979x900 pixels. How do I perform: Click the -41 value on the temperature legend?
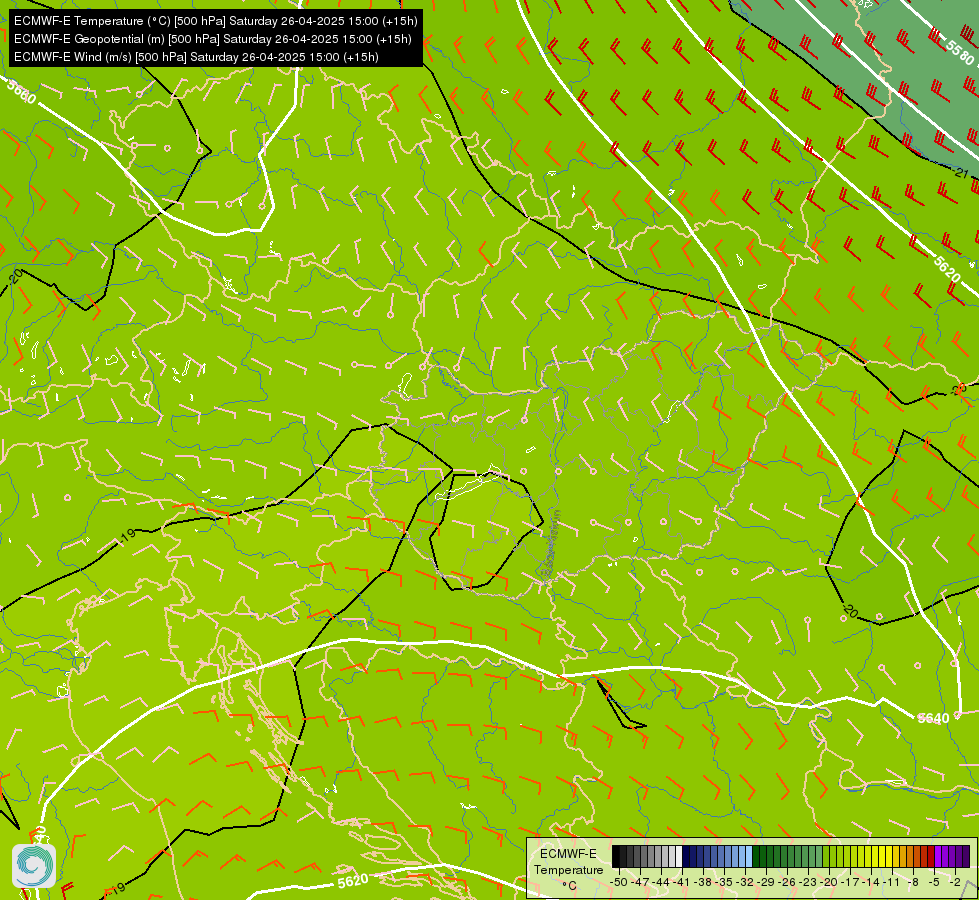[x=682, y=883]
